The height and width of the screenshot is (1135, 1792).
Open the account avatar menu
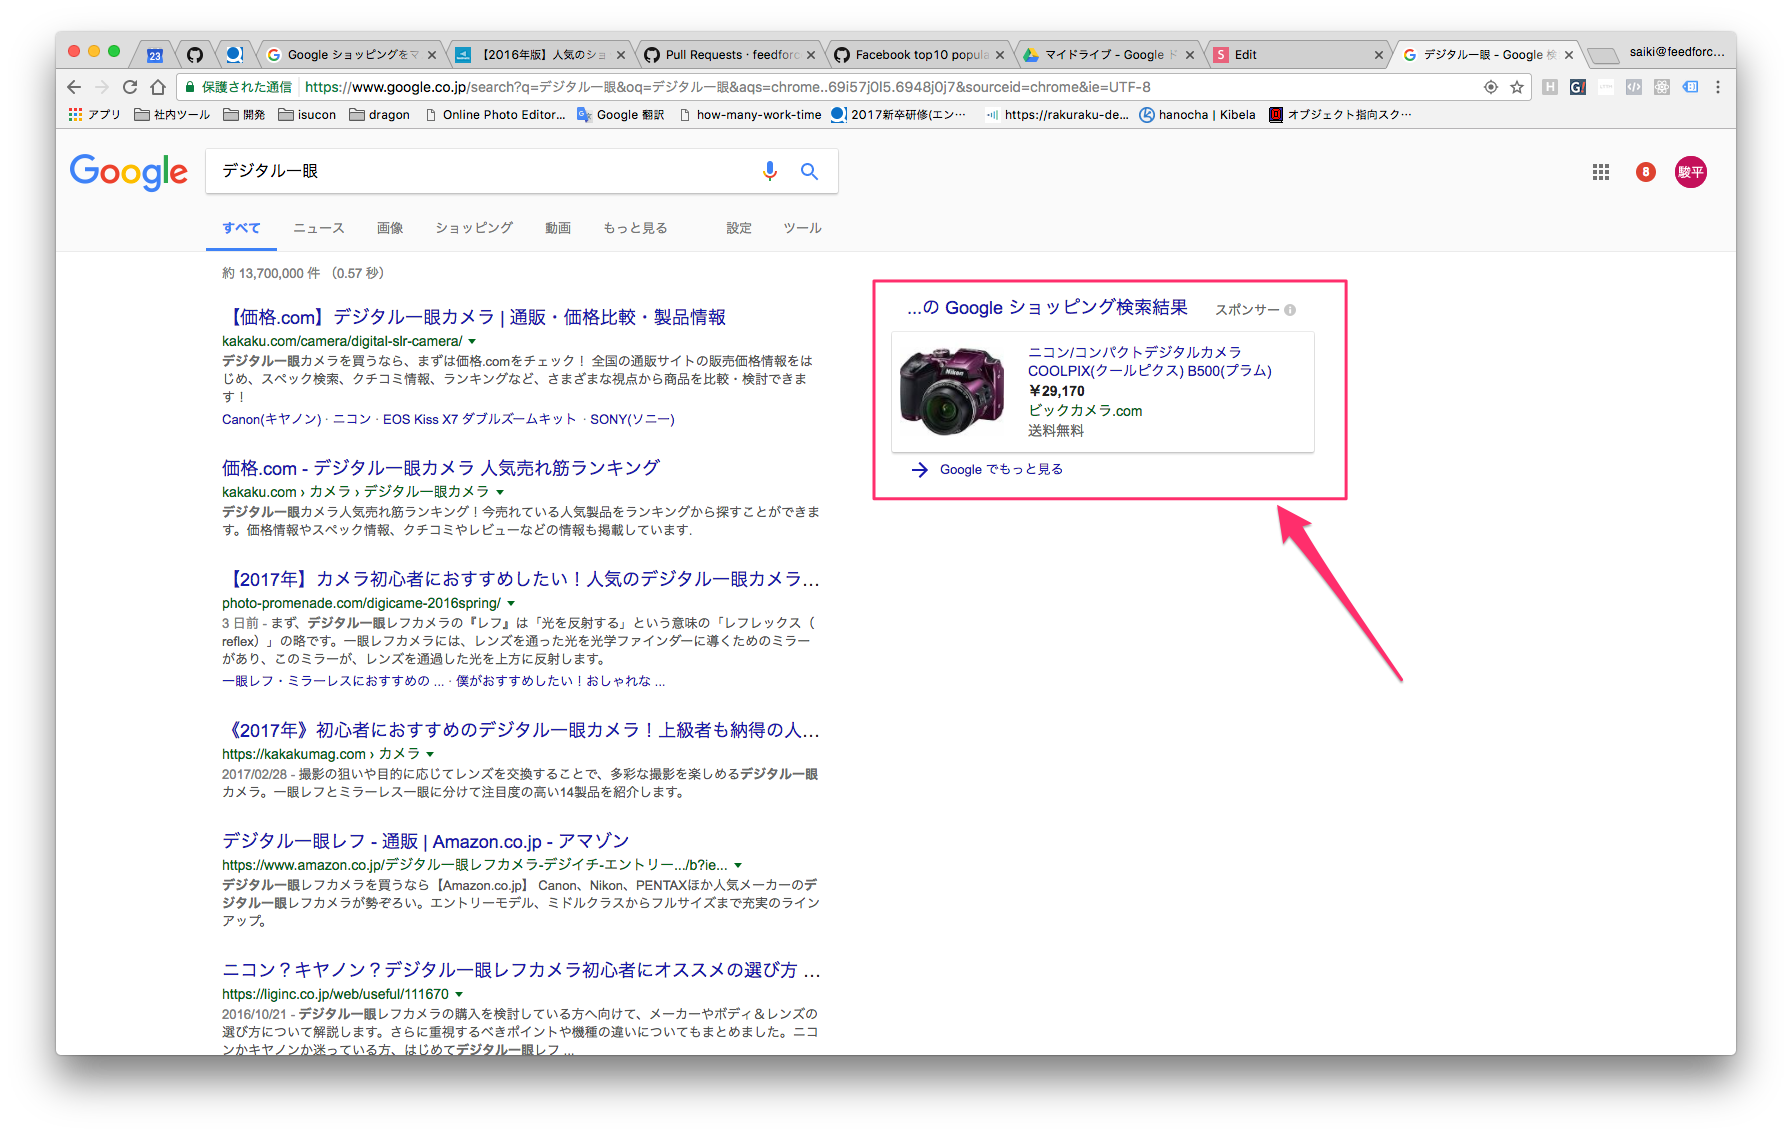[x=1691, y=172]
